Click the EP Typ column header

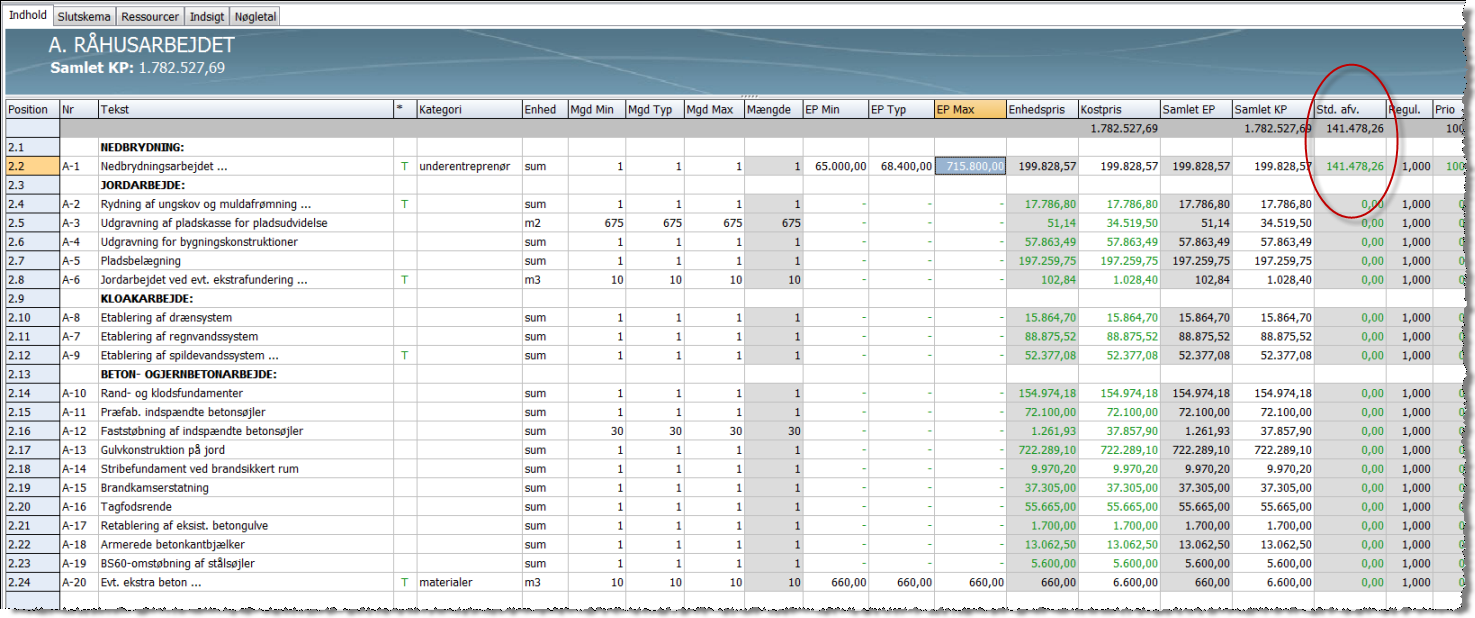click(x=901, y=109)
